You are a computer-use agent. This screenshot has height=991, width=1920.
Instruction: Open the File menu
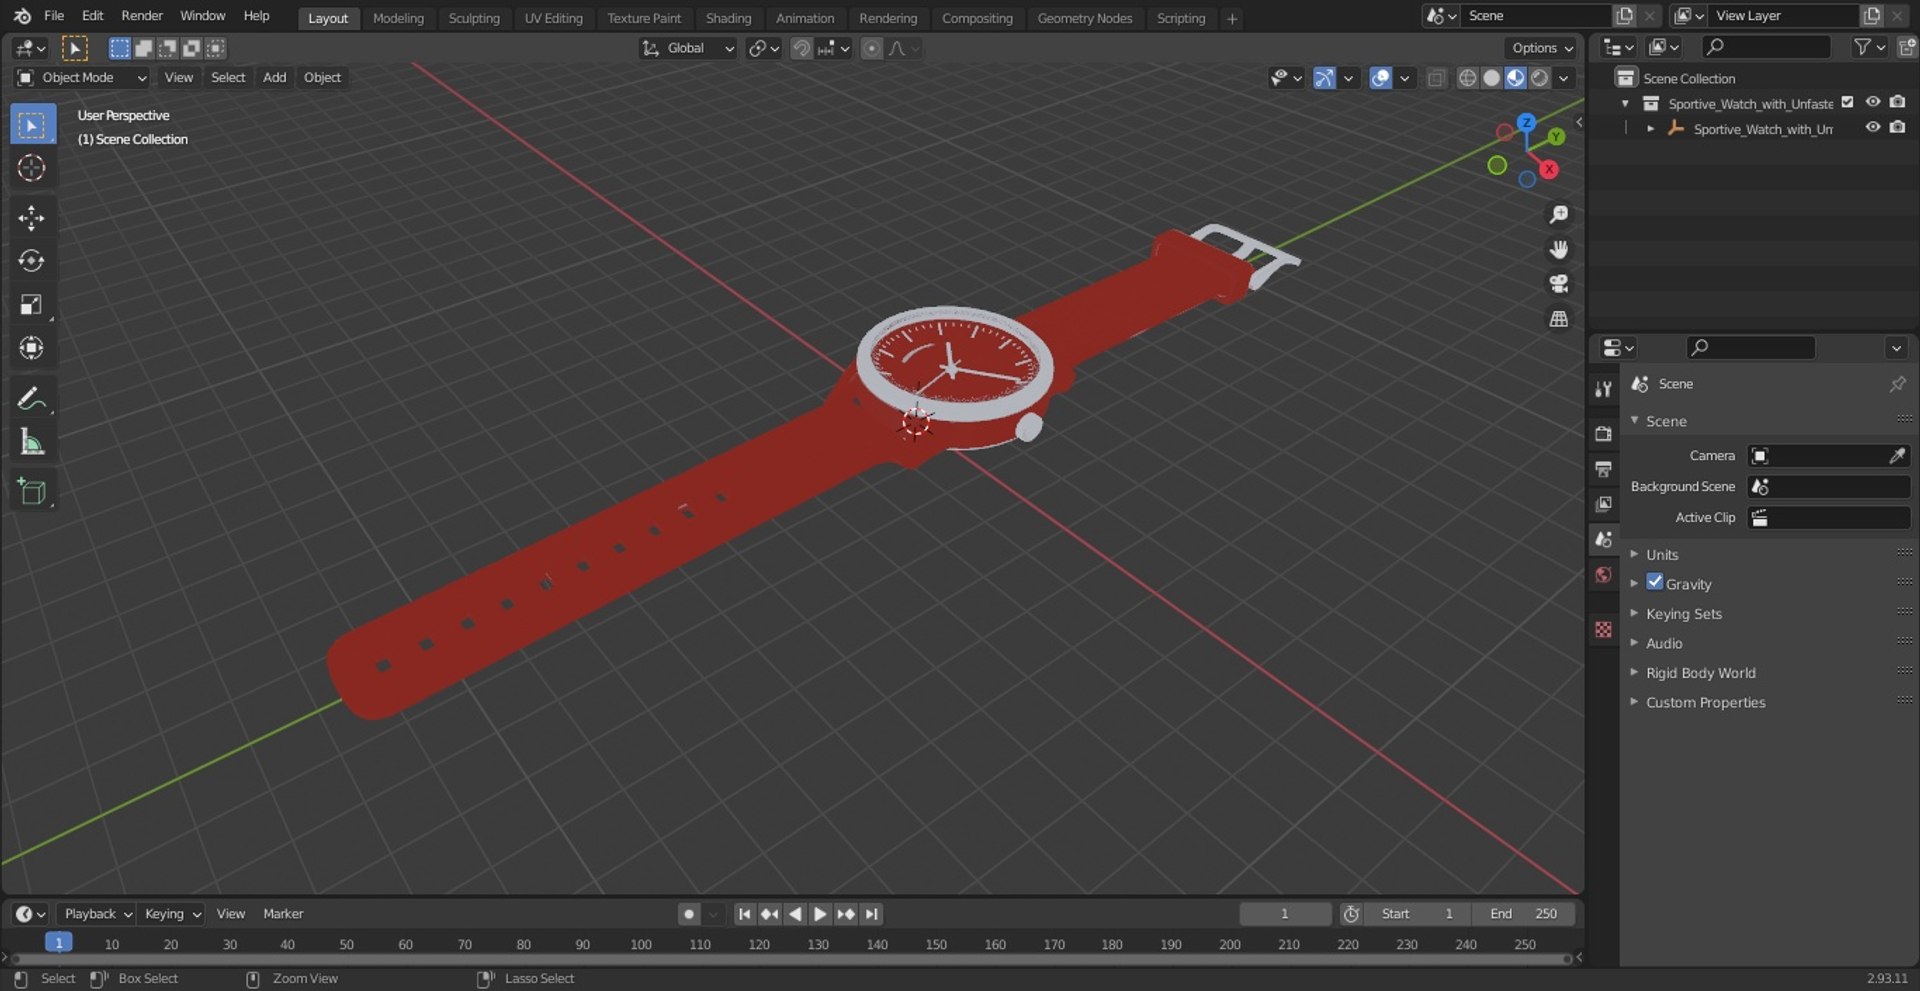(x=54, y=16)
